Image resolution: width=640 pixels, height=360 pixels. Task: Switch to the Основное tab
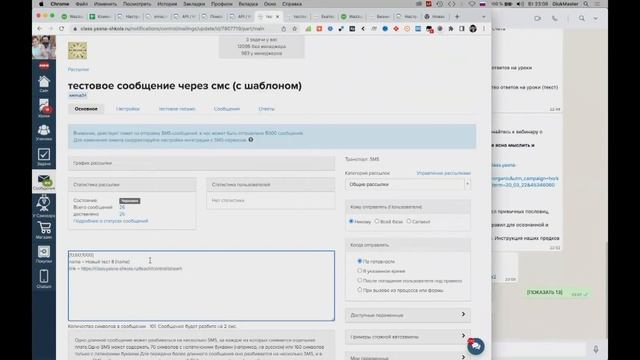pos(86,109)
